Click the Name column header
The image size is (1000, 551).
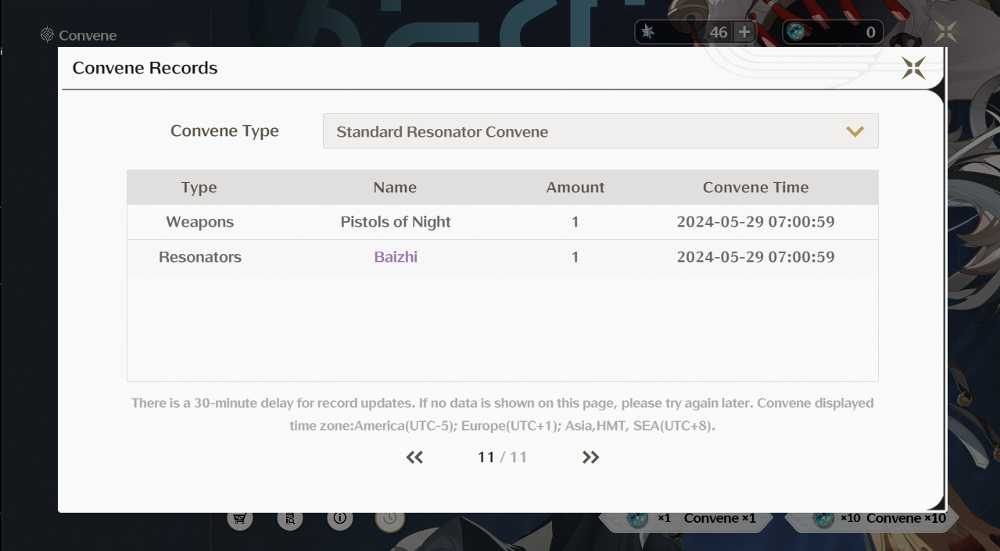click(x=395, y=187)
